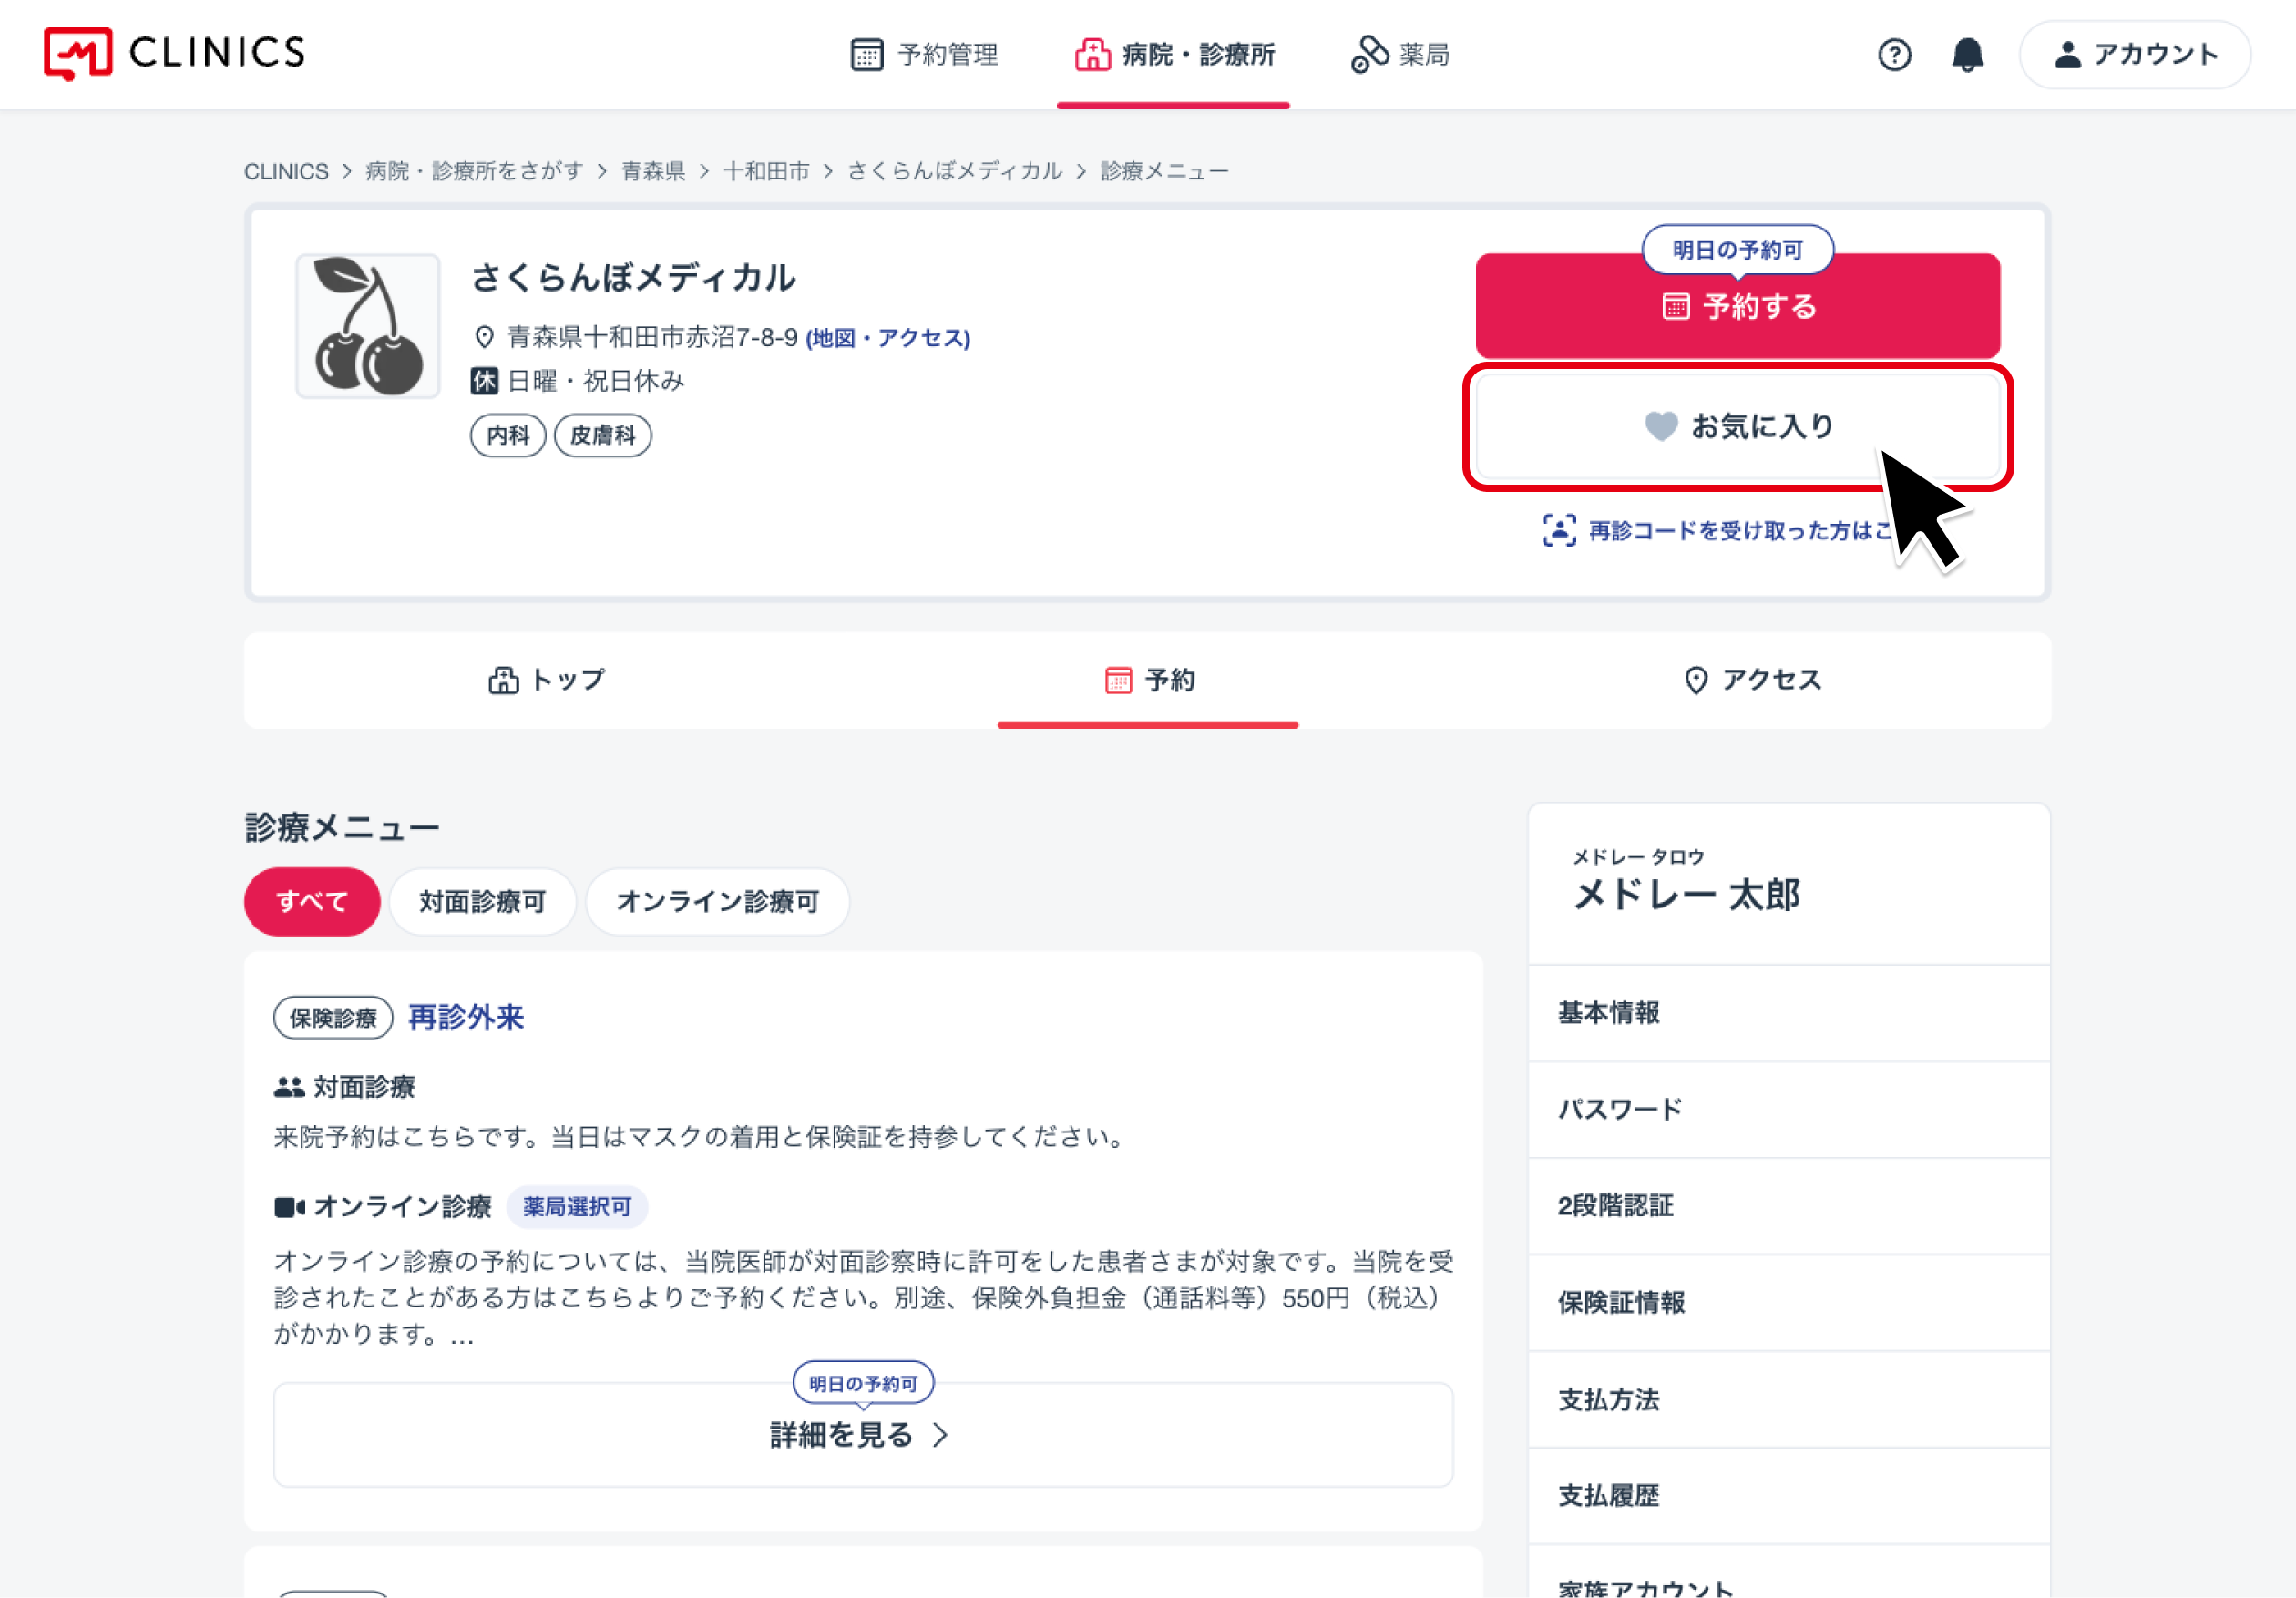
Task: Click the 皮膚科 tag
Action: click(603, 435)
